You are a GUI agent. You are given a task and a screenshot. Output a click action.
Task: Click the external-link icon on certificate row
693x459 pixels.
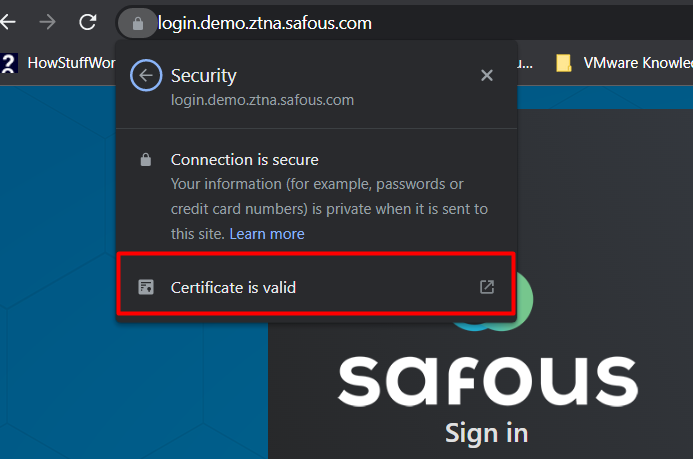click(x=487, y=288)
